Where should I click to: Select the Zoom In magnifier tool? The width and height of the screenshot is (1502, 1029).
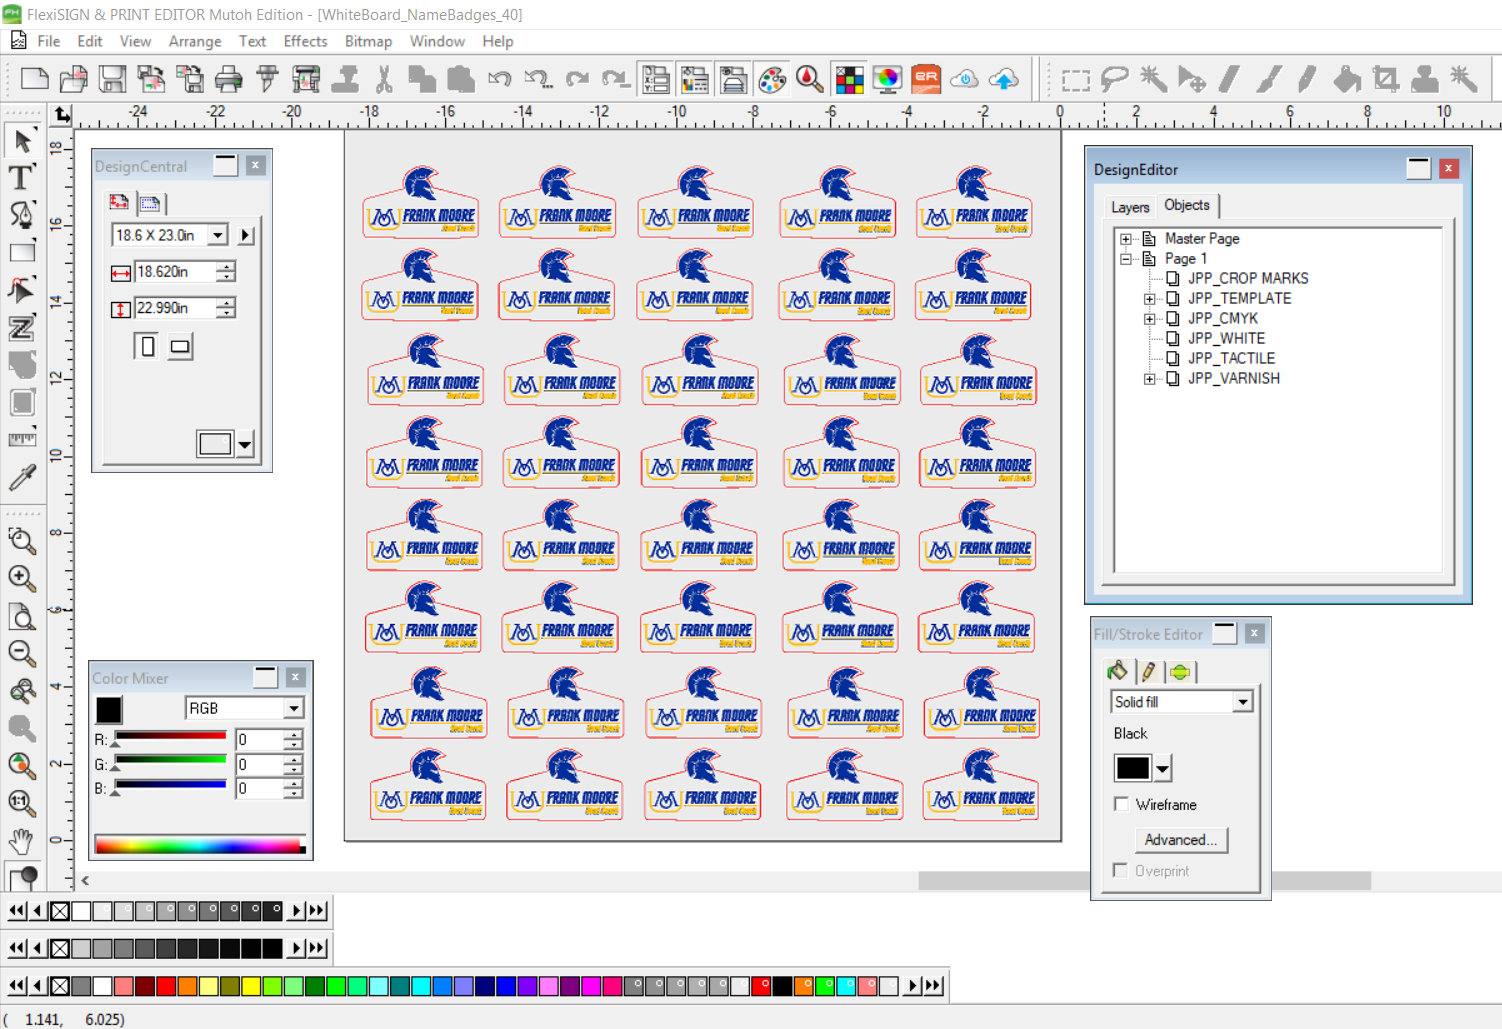pyautogui.click(x=22, y=578)
